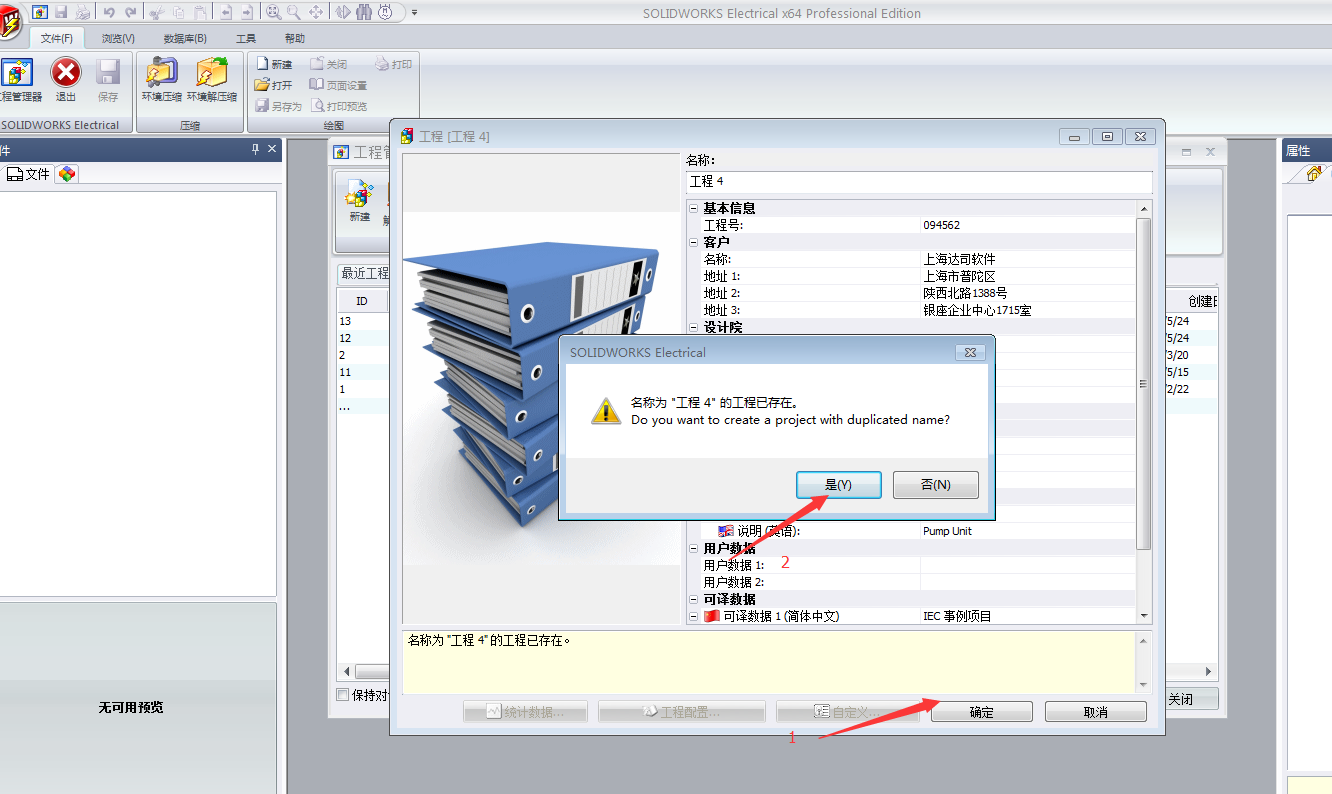Click 取消 button in project dialog
Screen dimensions: 1332x794
[x=1096, y=712]
